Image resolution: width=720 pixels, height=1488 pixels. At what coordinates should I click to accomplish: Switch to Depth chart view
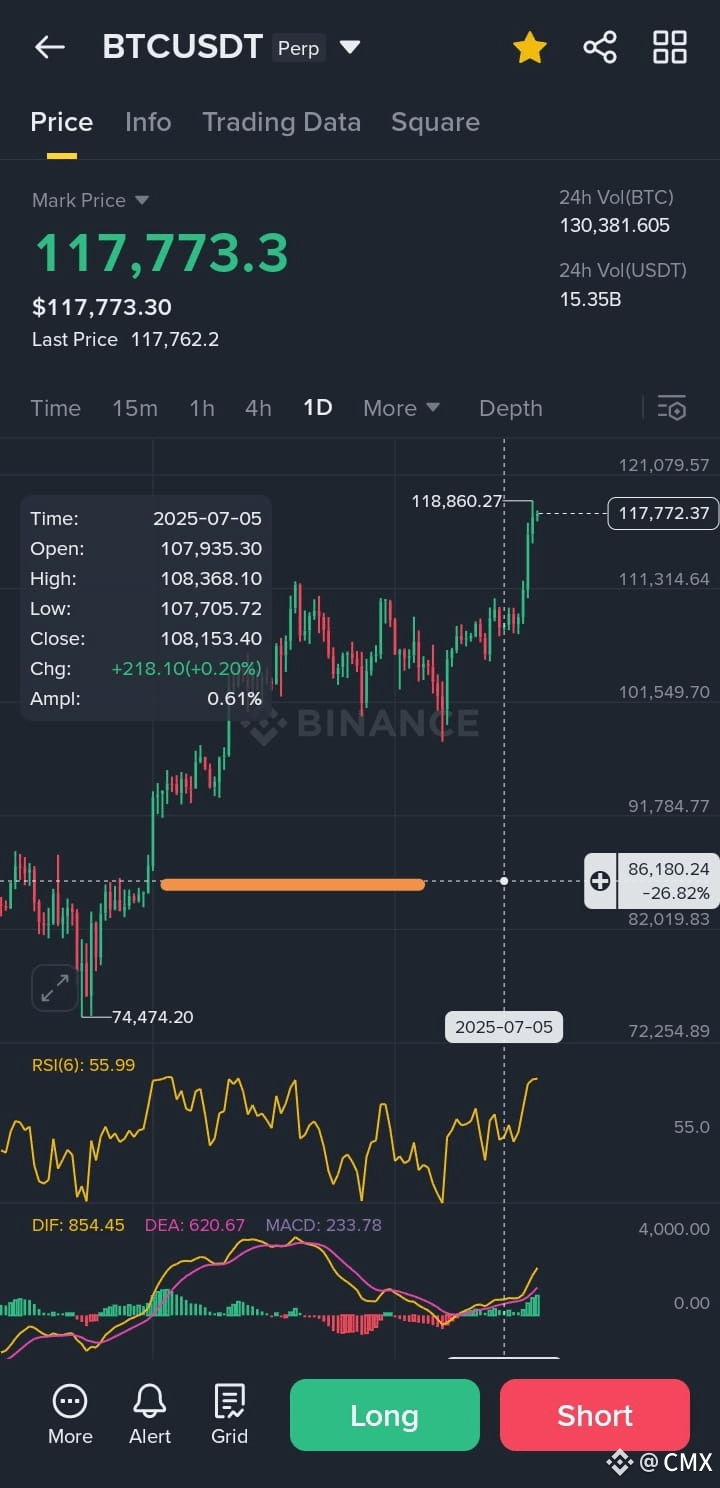coord(510,408)
